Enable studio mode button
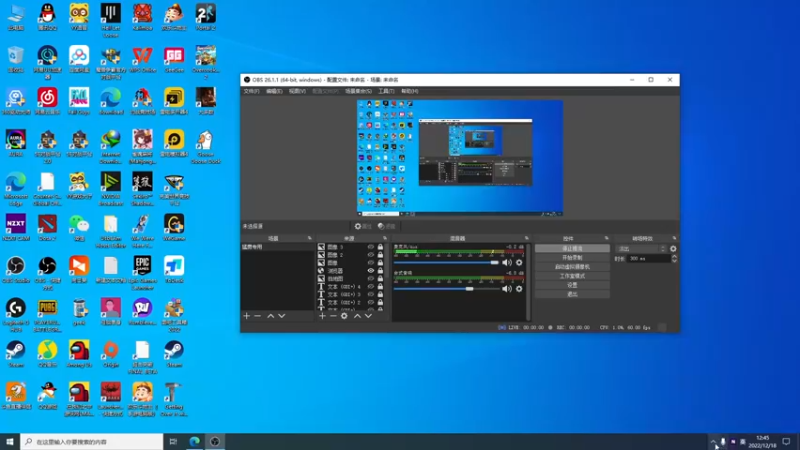 (x=572, y=276)
